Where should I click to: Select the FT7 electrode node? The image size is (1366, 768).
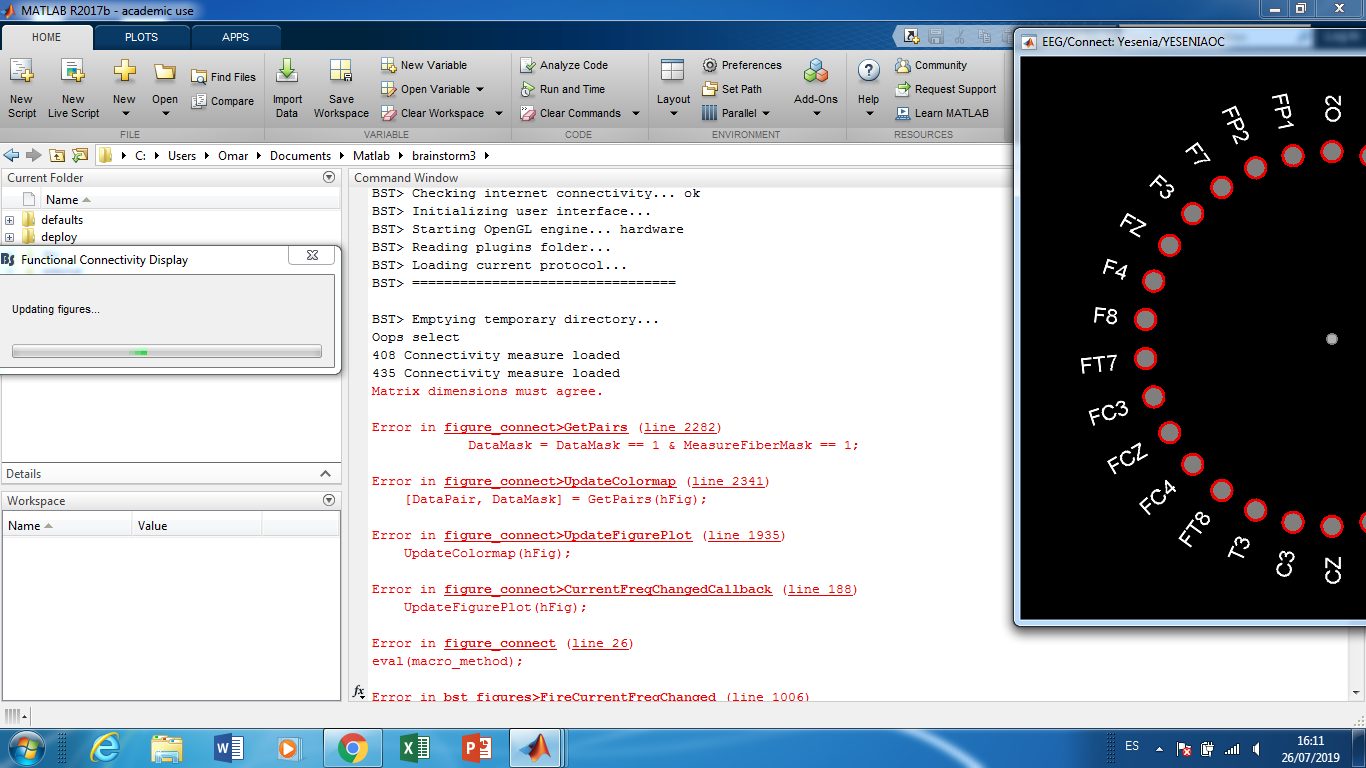click(x=1145, y=358)
